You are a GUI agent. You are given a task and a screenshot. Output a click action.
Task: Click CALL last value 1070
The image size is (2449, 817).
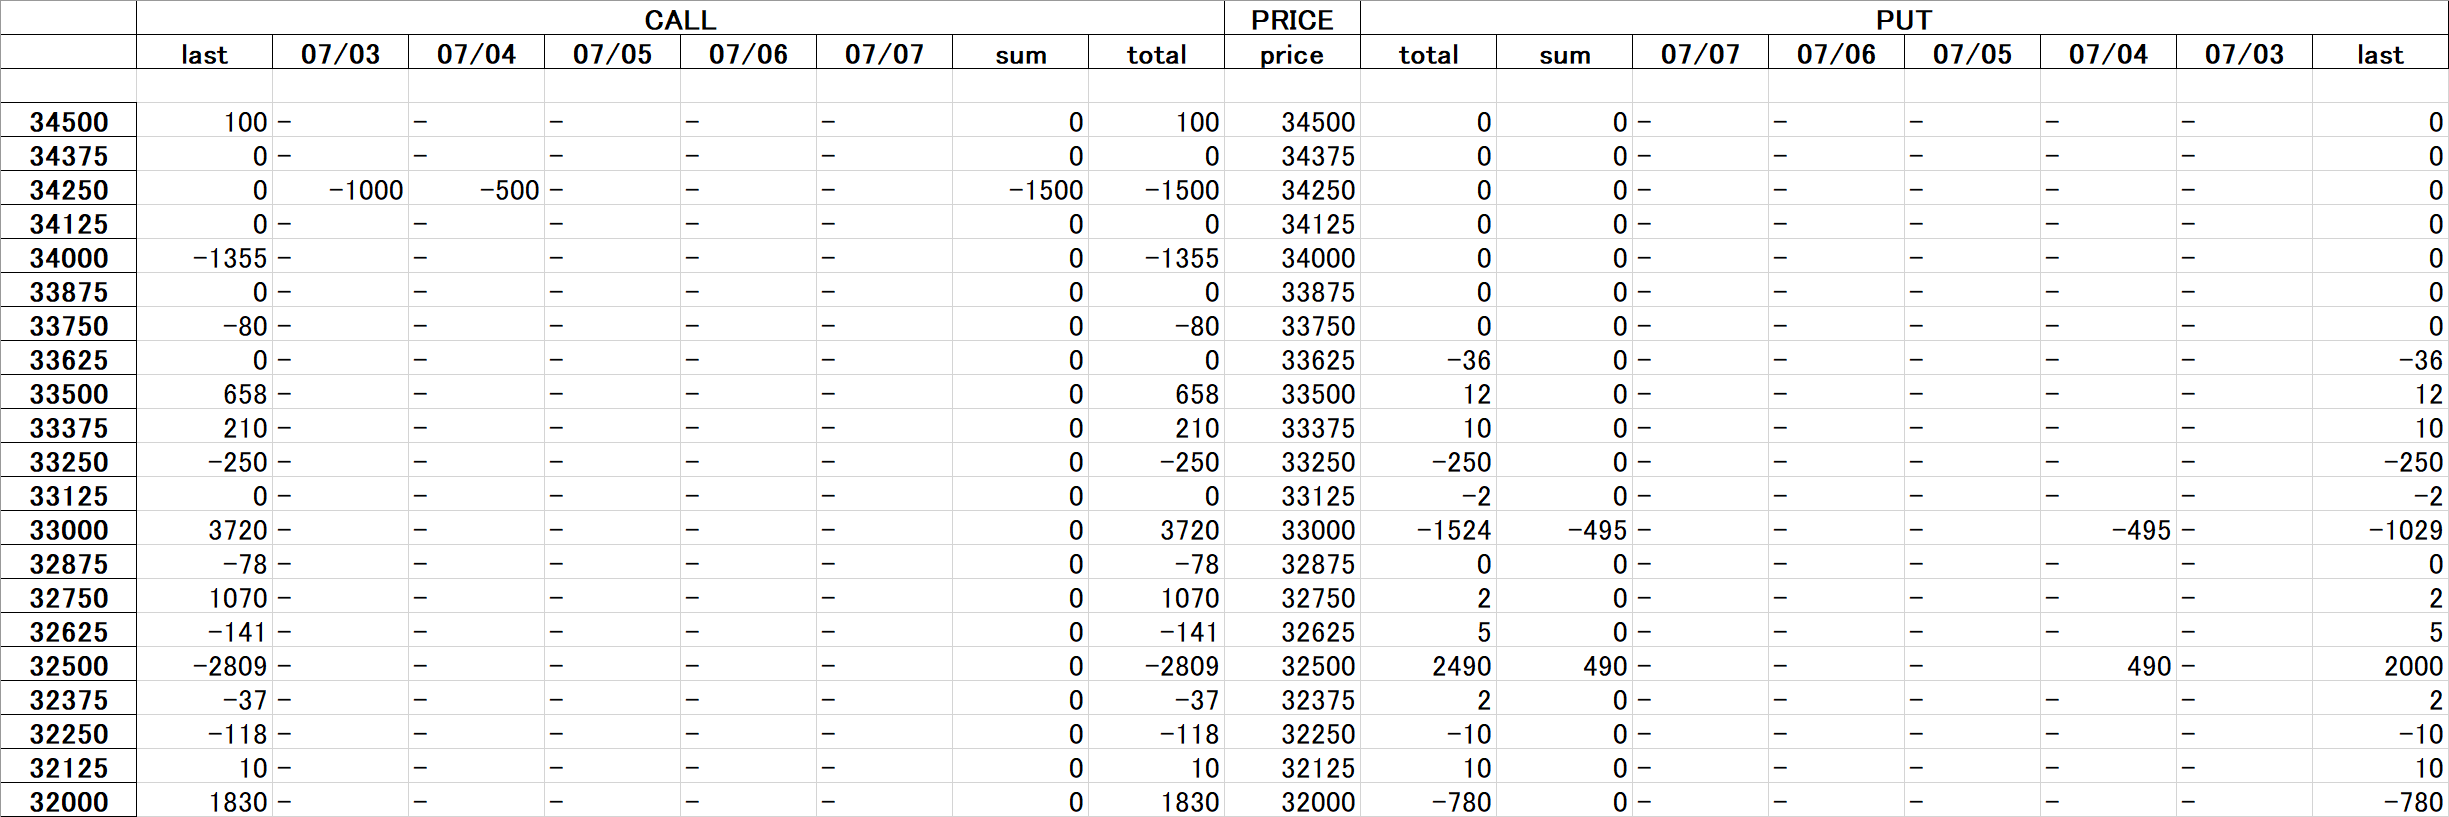[x=204, y=597]
